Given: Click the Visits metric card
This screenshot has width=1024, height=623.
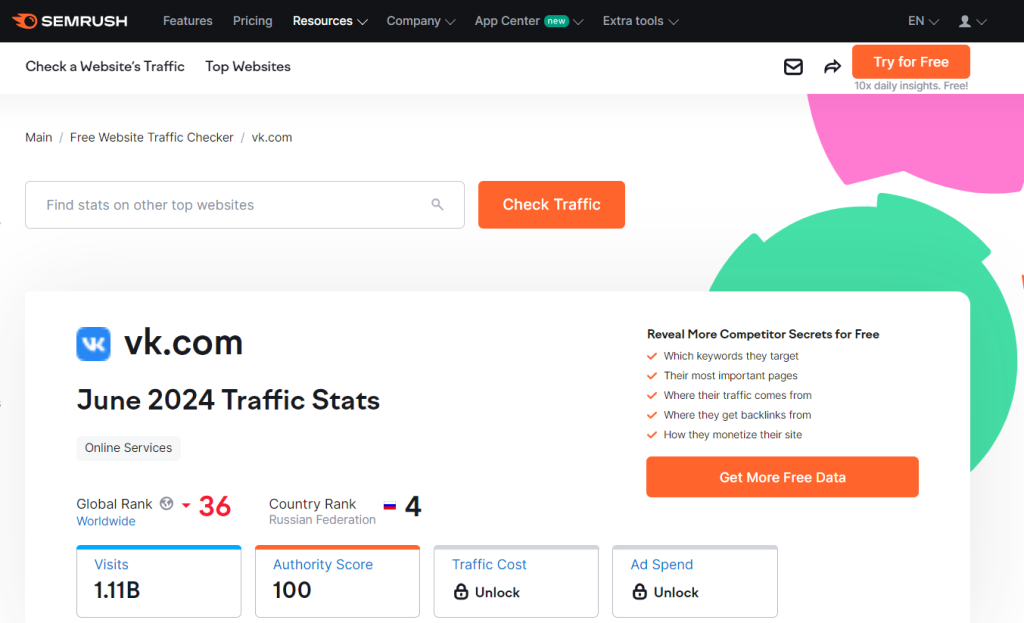Looking at the screenshot, I should pos(159,581).
